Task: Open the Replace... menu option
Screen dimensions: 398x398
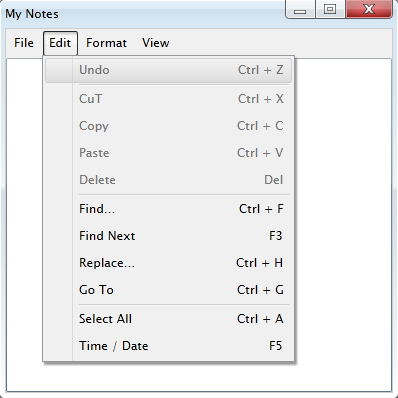Action: (168, 263)
